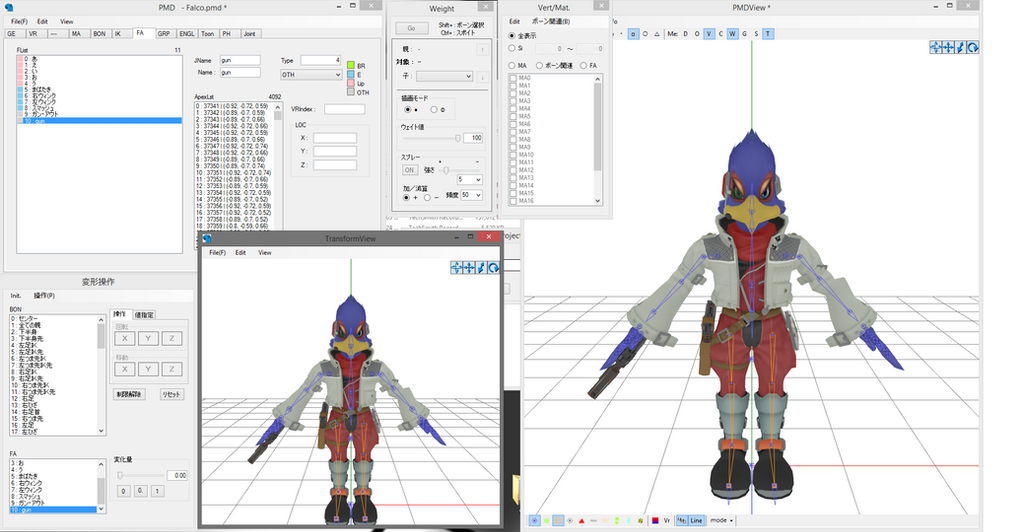Image resolution: width=1024 pixels, height=532 pixels.
Task: Toggle the V button in PMDView toolbar
Action: pyautogui.click(x=709, y=34)
